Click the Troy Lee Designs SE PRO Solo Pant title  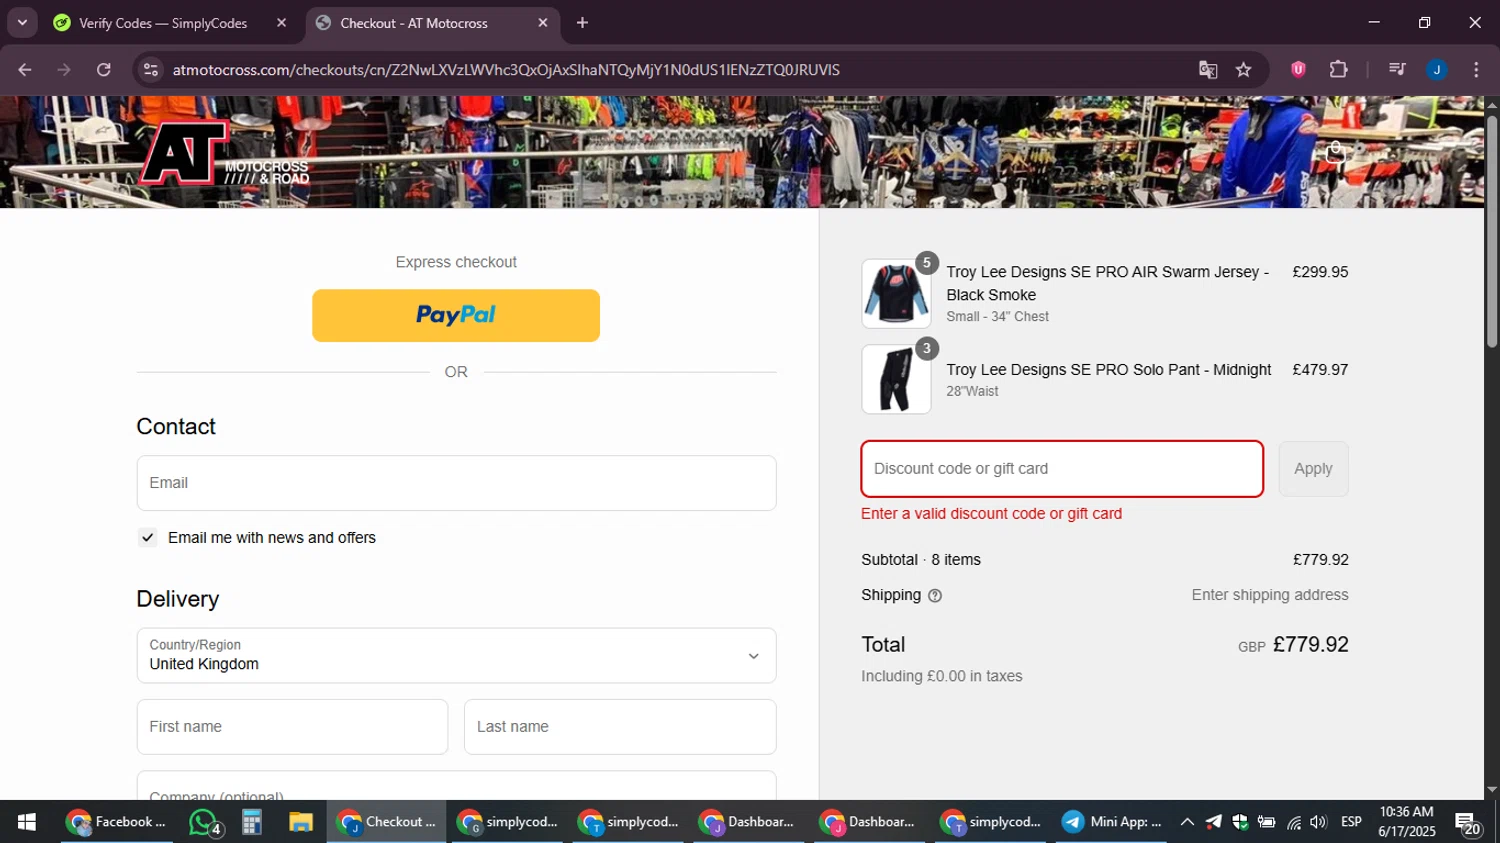point(1109,370)
